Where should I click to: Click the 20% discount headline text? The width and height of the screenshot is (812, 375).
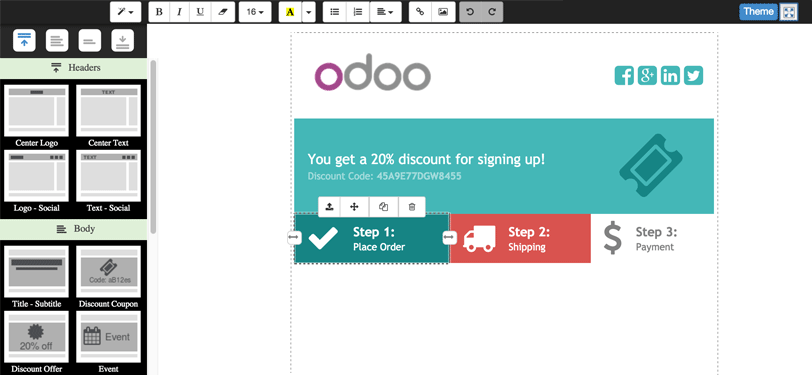coord(426,159)
